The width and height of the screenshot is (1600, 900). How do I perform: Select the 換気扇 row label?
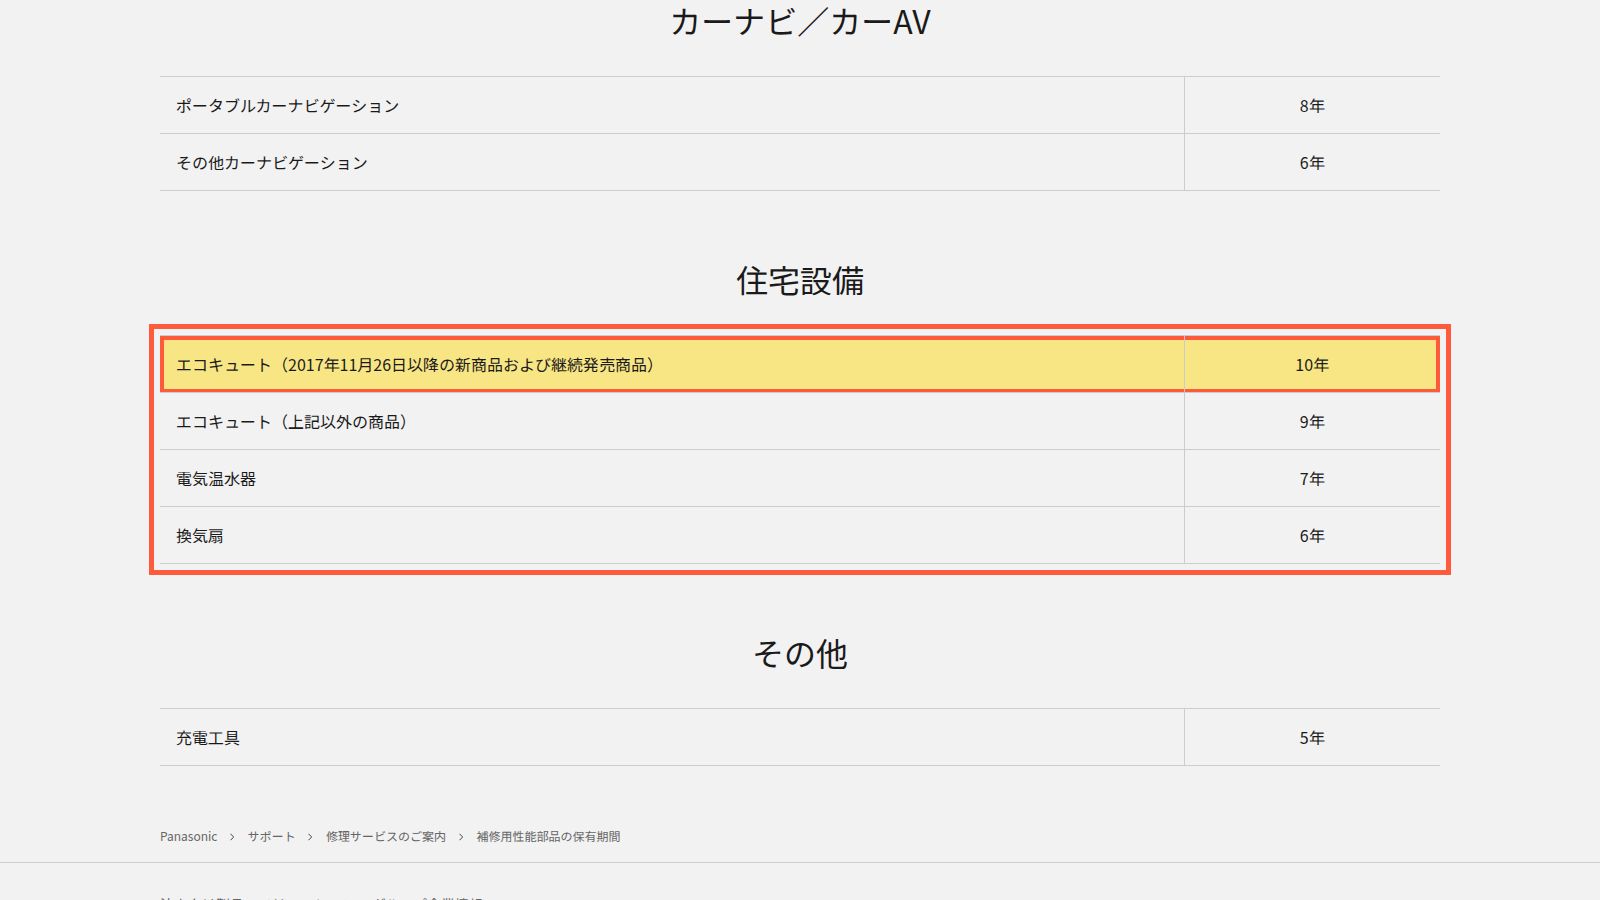click(x=200, y=536)
